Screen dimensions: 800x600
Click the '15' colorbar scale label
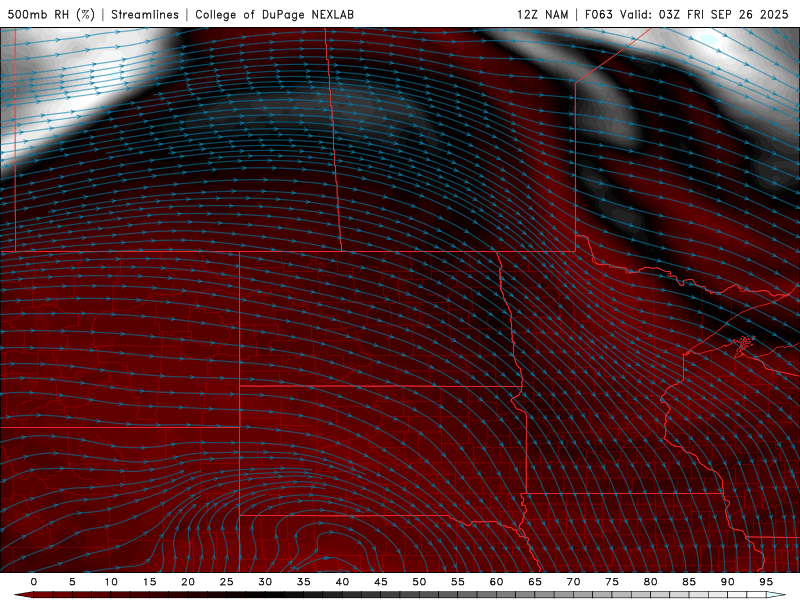click(149, 582)
